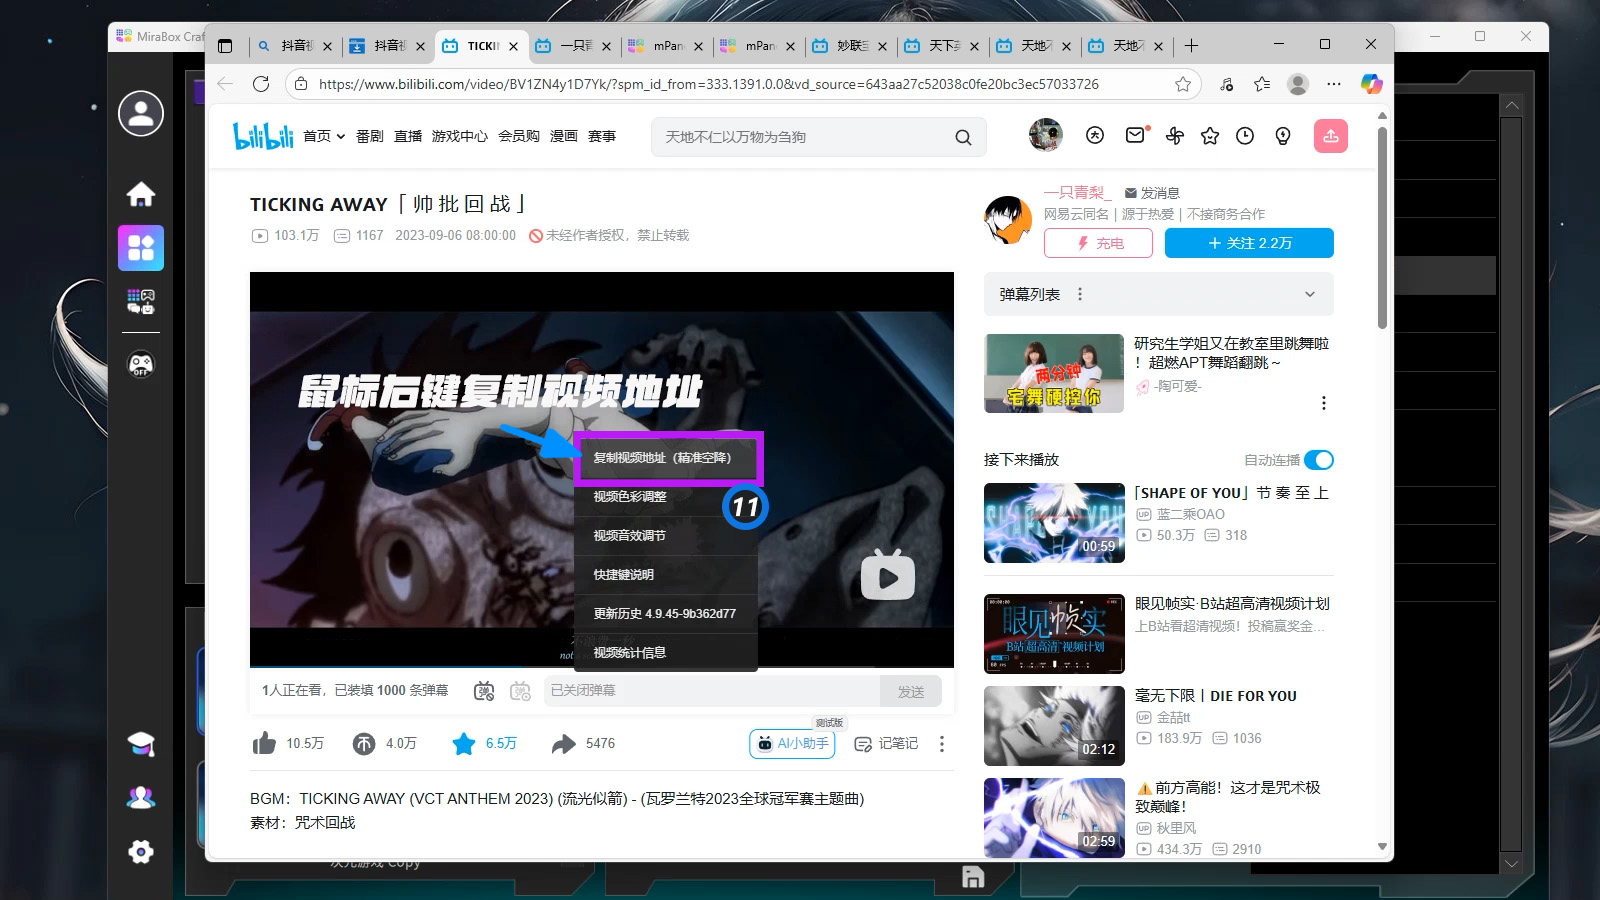1600x900 pixels.
Task: Click the pink upload button
Action: pyautogui.click(x=1331, y=136)
